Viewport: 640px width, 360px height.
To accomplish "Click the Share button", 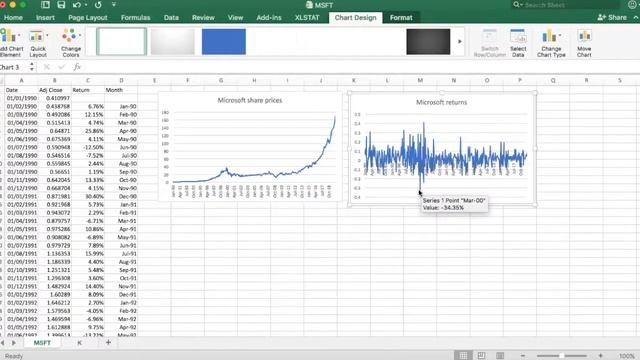I will pos(612,17).
